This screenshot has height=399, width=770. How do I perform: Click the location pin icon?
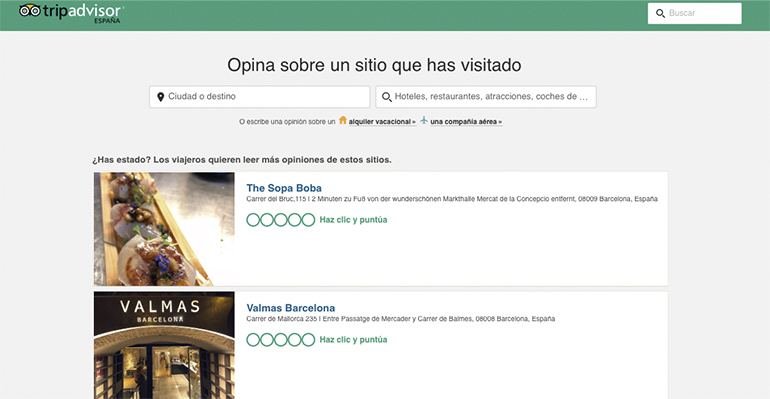point(160,97)
